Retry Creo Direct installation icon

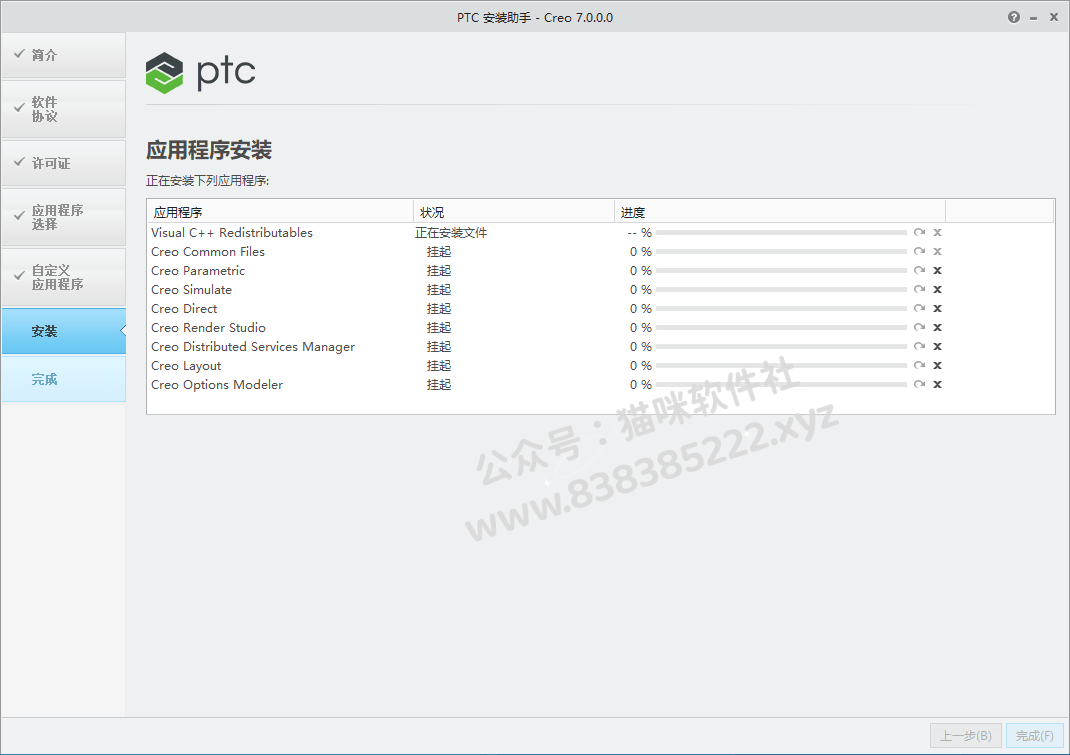click(919, 309)
